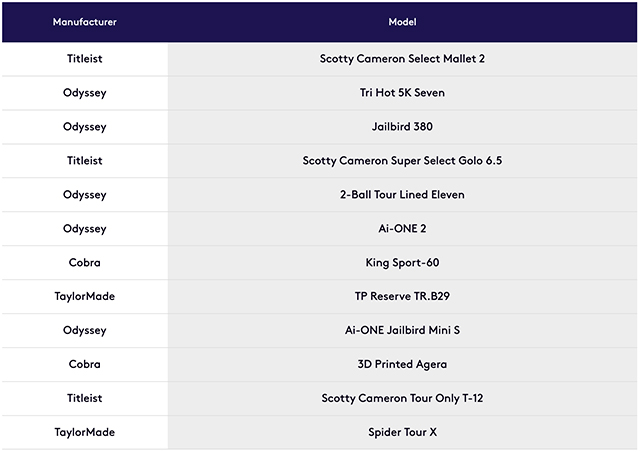Select the TP Reserve TR.B29 cell
The image size is (640, 452).
tap(402, 296)
